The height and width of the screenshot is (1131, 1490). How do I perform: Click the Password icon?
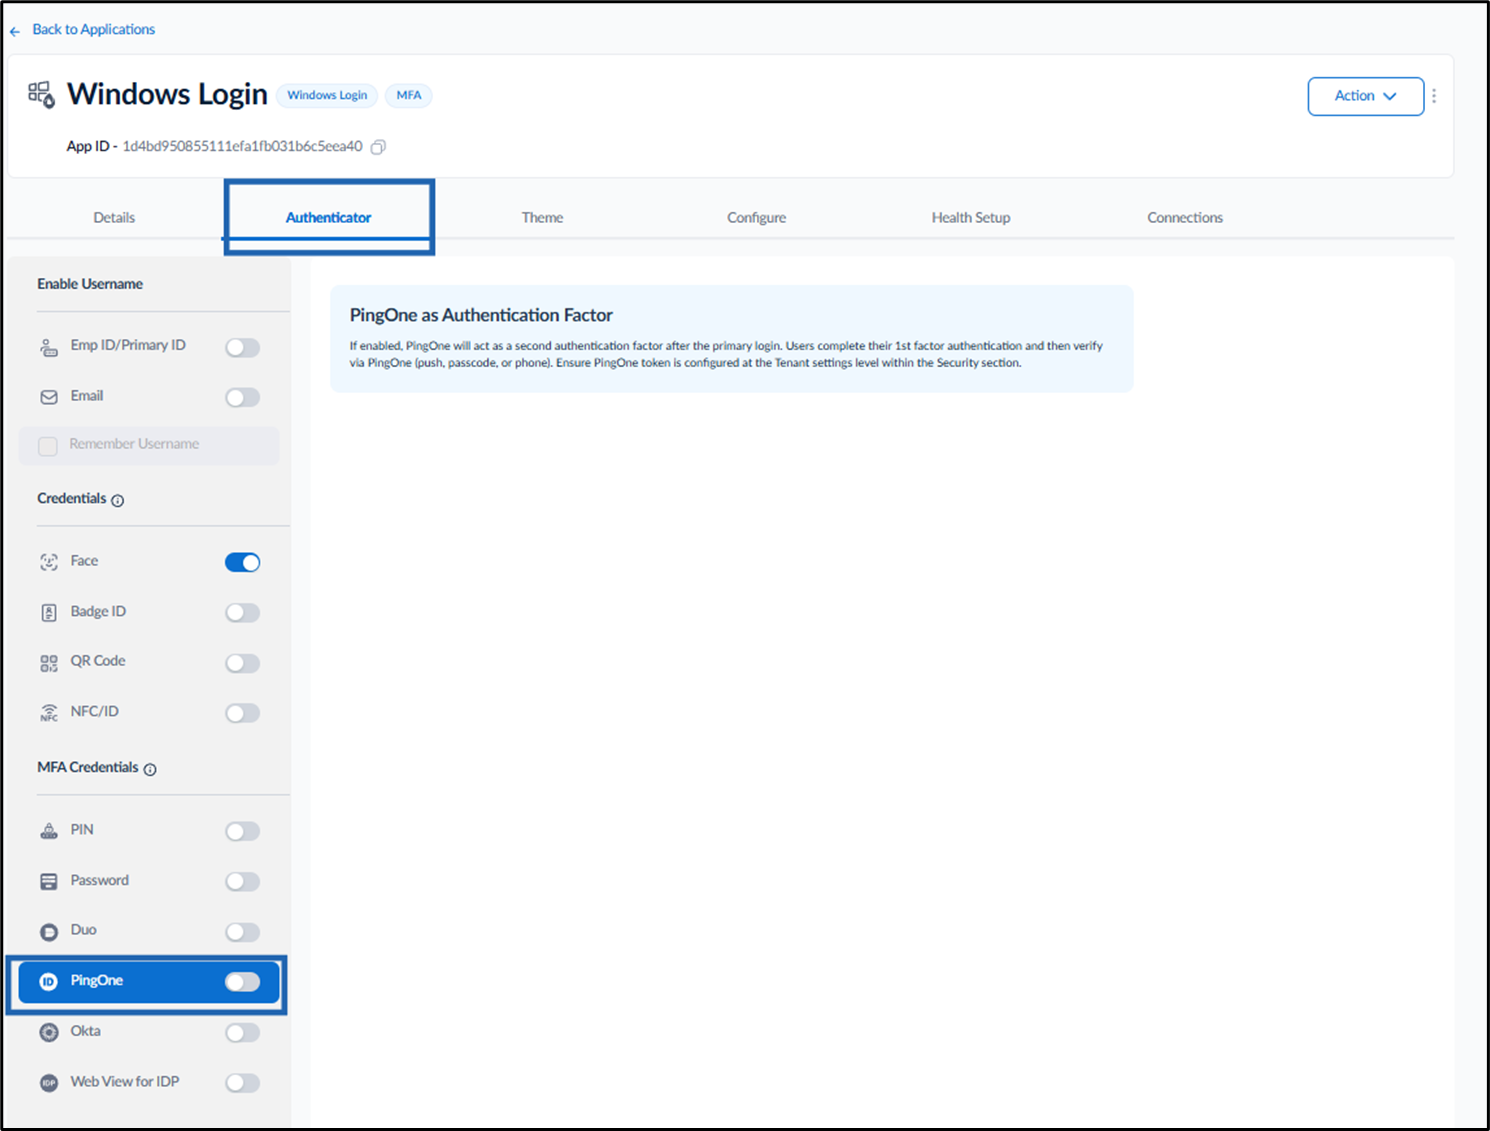[x=49, y=881]
